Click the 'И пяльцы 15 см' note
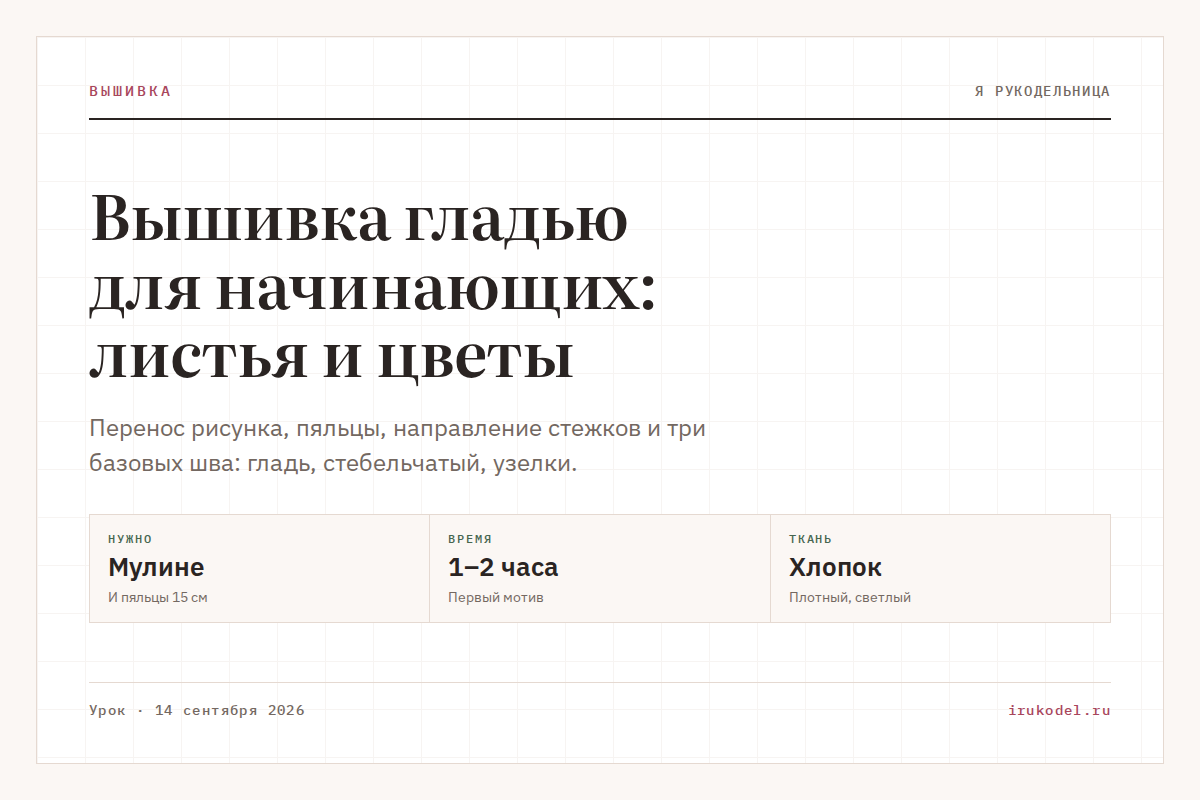The image size is (1200, 800). click(158, 598)
